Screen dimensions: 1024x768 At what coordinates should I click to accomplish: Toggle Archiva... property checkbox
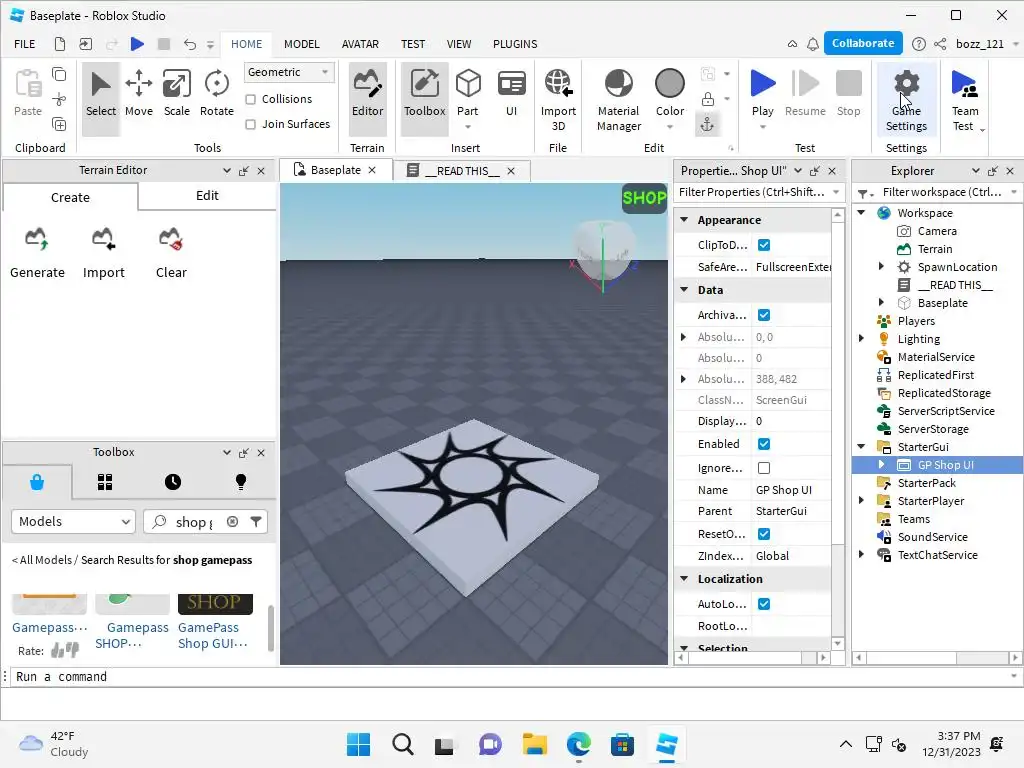pos(763,315)
